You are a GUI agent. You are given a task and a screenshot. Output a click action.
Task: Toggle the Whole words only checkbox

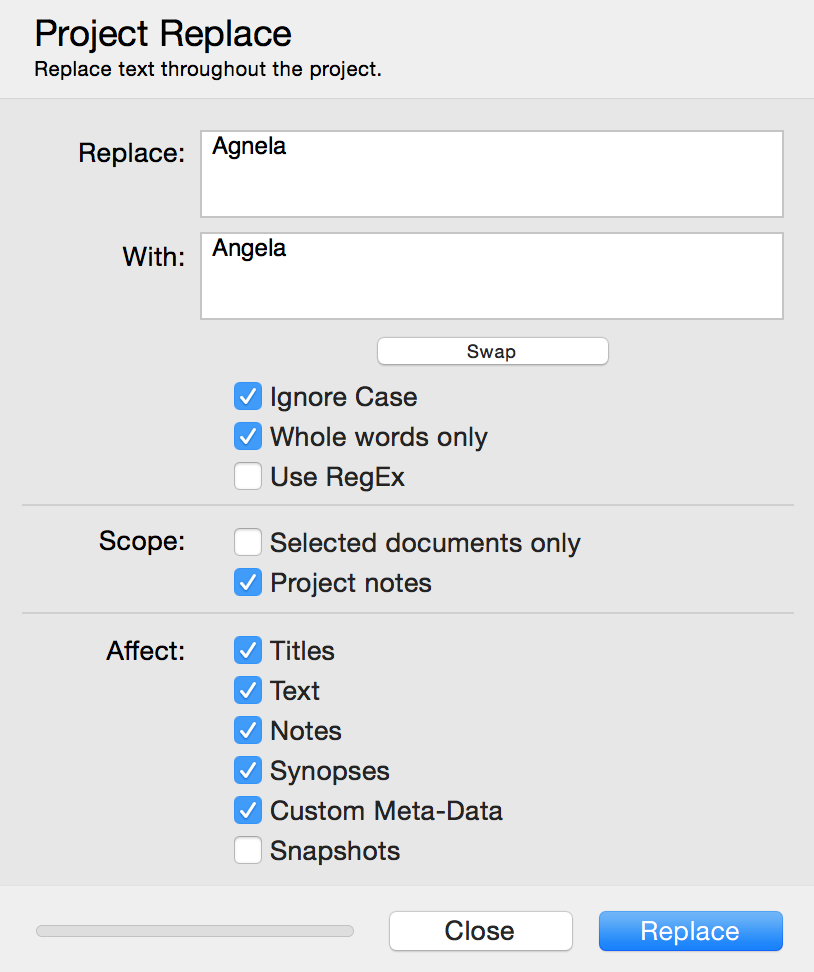tap(247, 436)
